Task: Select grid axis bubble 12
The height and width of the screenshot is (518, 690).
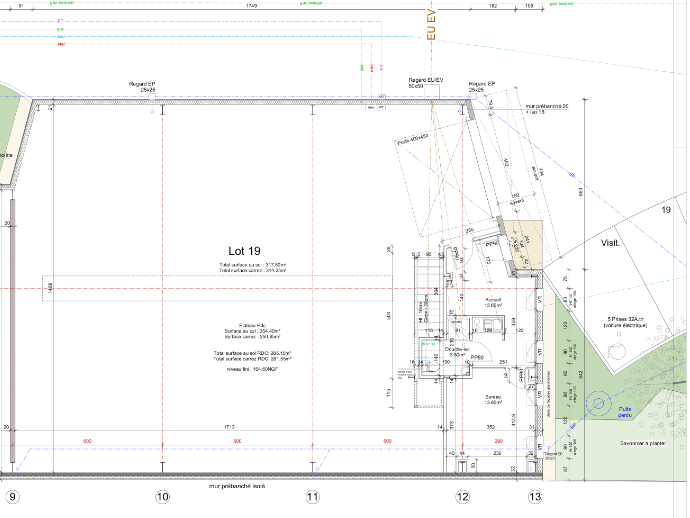Action: tap(462, 497)
